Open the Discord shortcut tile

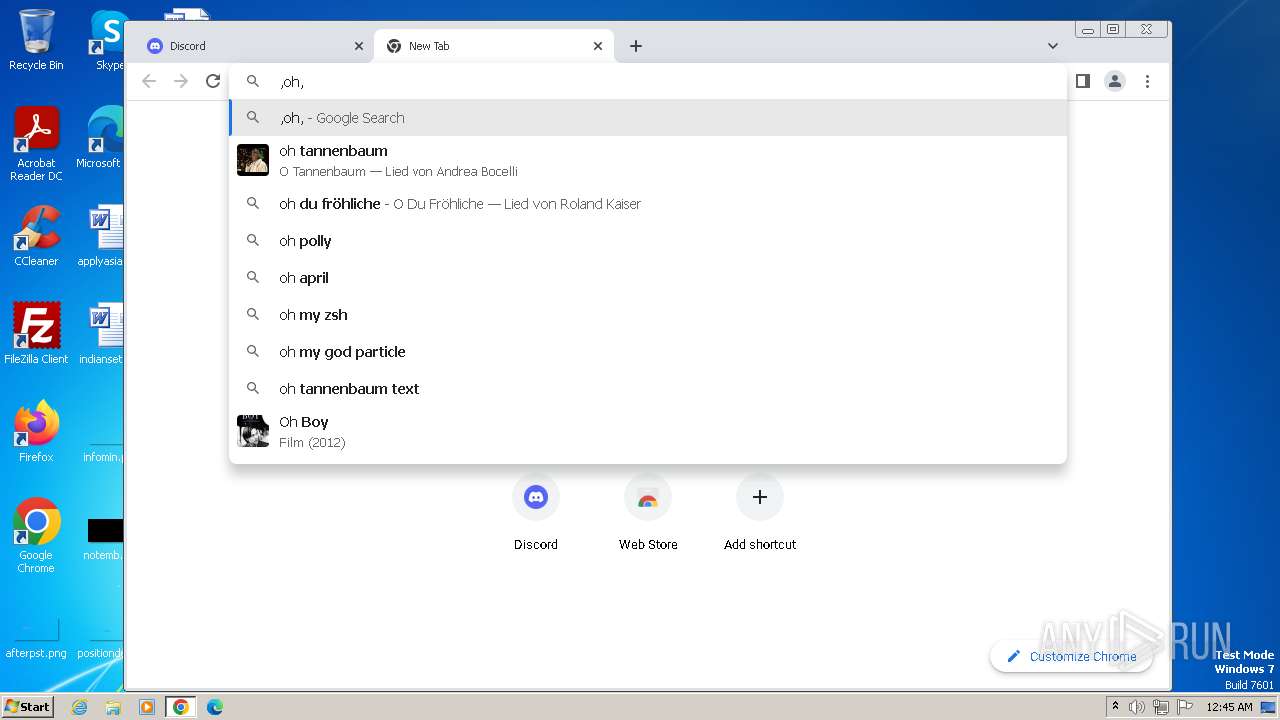coord(536,514)
